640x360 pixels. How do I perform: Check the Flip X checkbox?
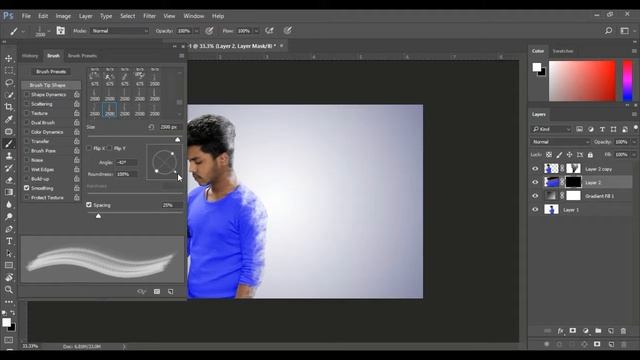click(89, 148)
